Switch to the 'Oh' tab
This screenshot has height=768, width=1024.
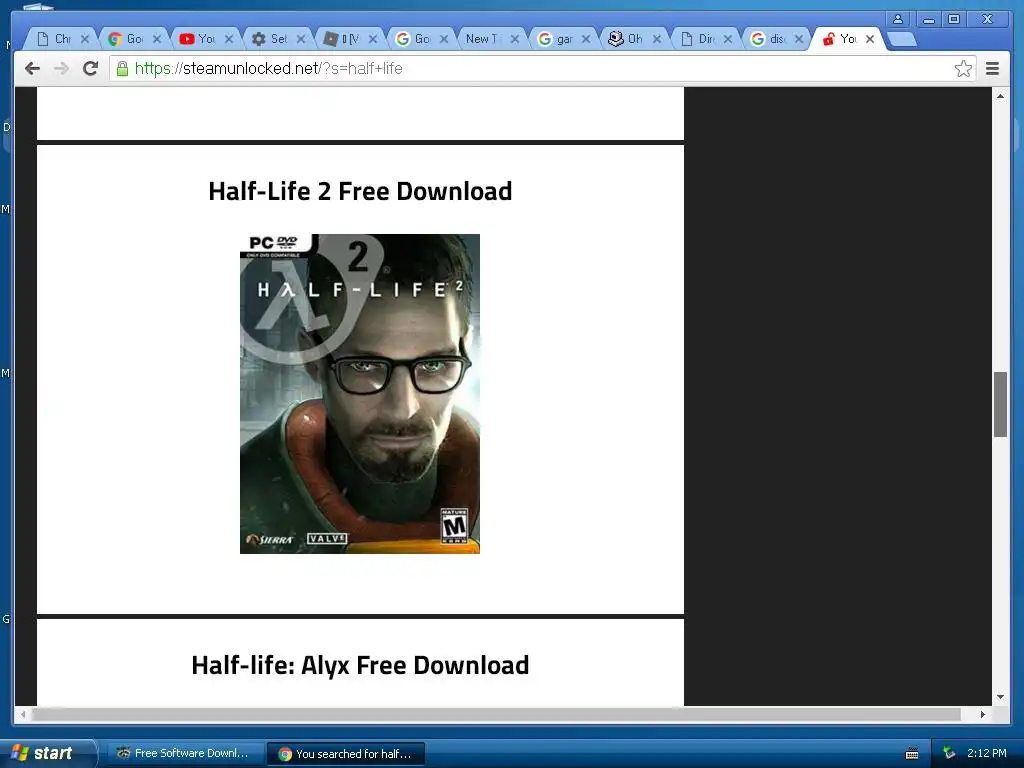pos(632,39)
